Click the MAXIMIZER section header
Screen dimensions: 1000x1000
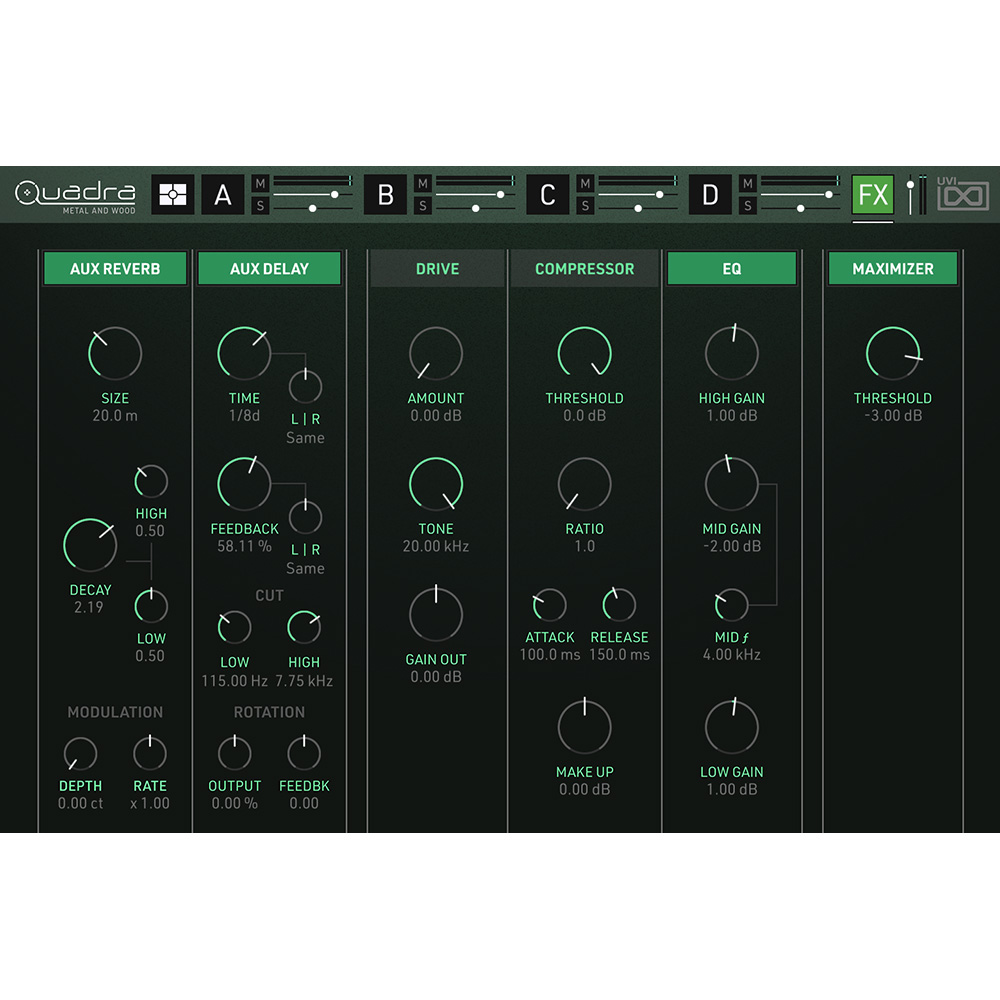(892, 268)
